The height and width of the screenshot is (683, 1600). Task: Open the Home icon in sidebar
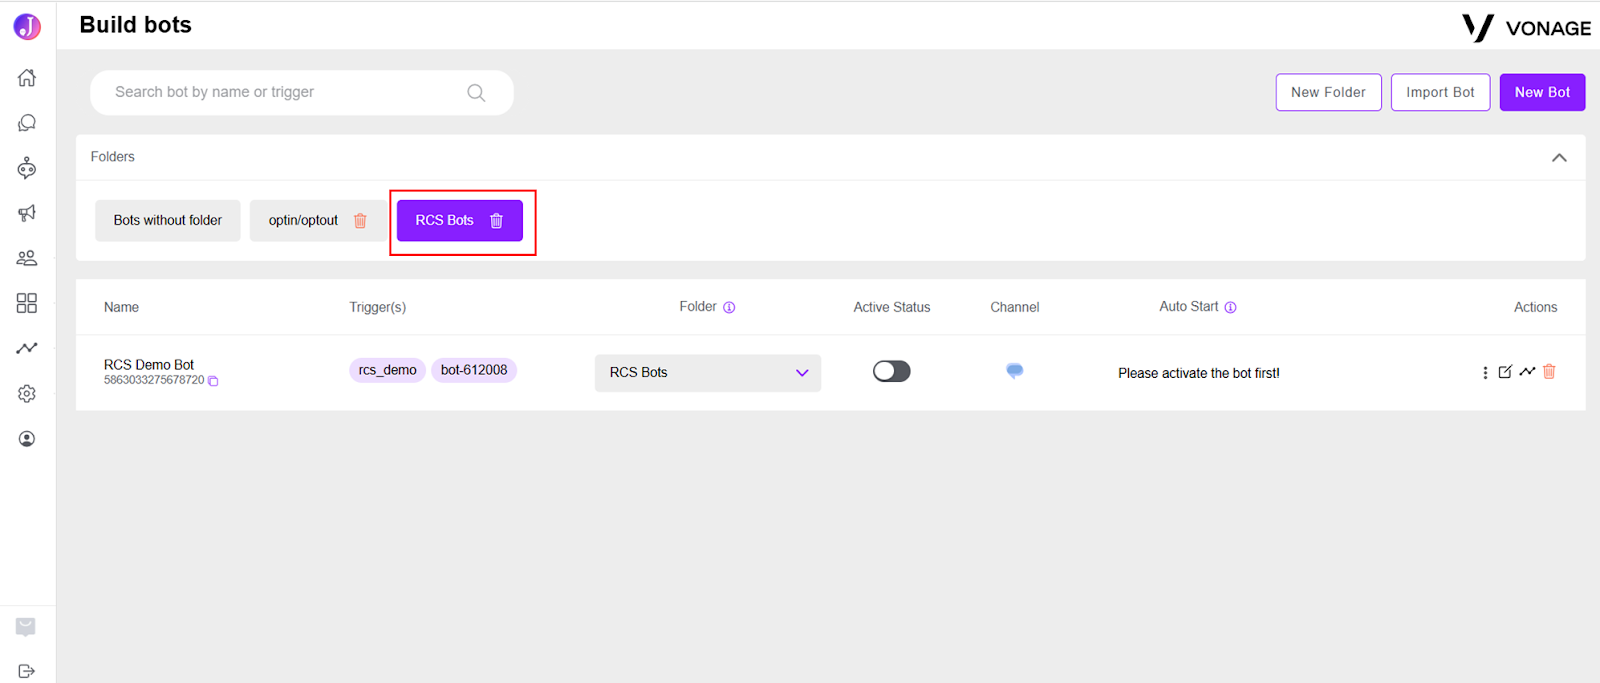(27, 78)
